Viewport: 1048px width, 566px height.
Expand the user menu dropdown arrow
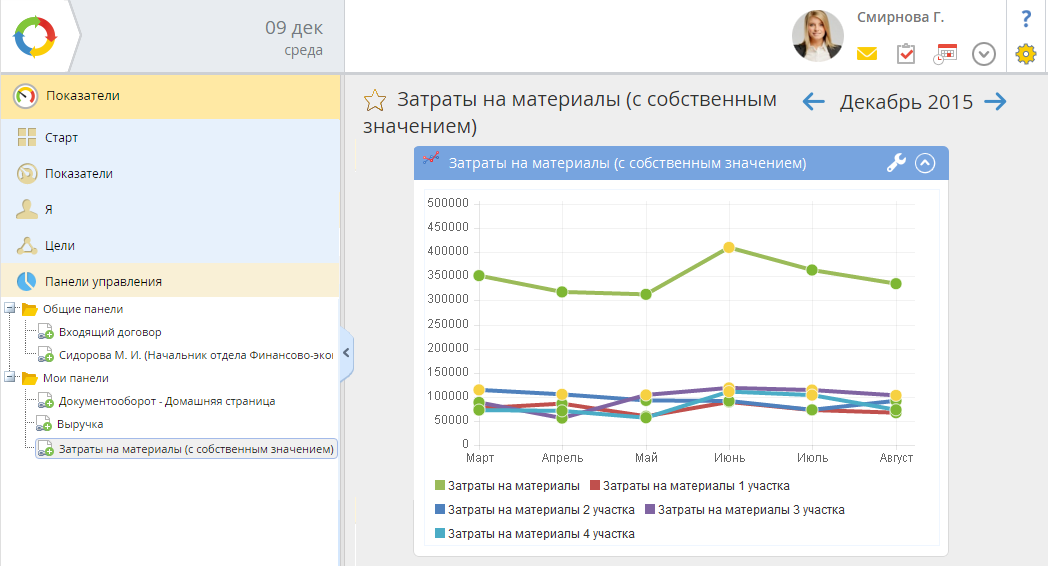coord(984,54)
